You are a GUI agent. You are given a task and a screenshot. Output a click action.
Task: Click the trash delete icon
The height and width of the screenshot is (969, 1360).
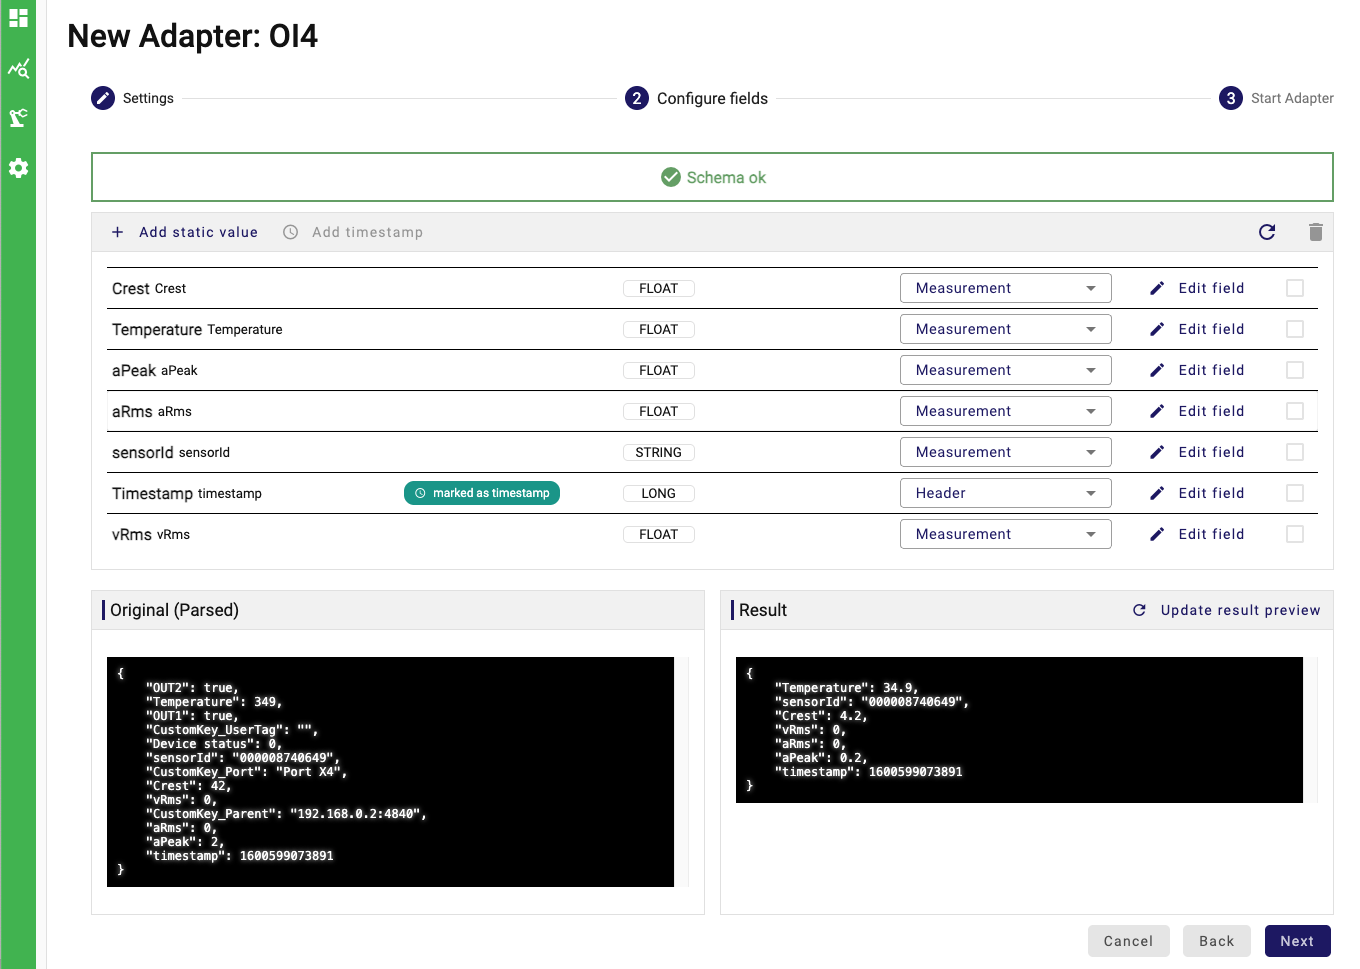pos(1315,232)
